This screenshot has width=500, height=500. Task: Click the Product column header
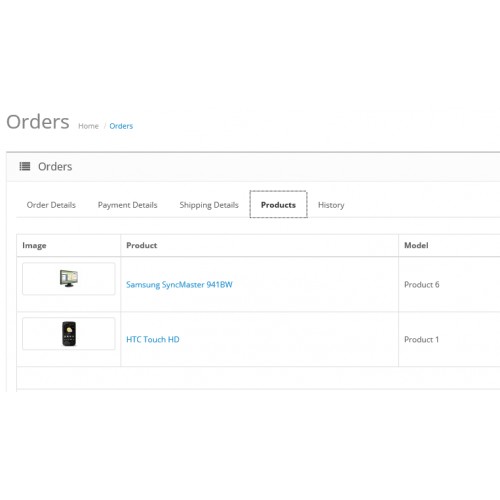[141, 245]
